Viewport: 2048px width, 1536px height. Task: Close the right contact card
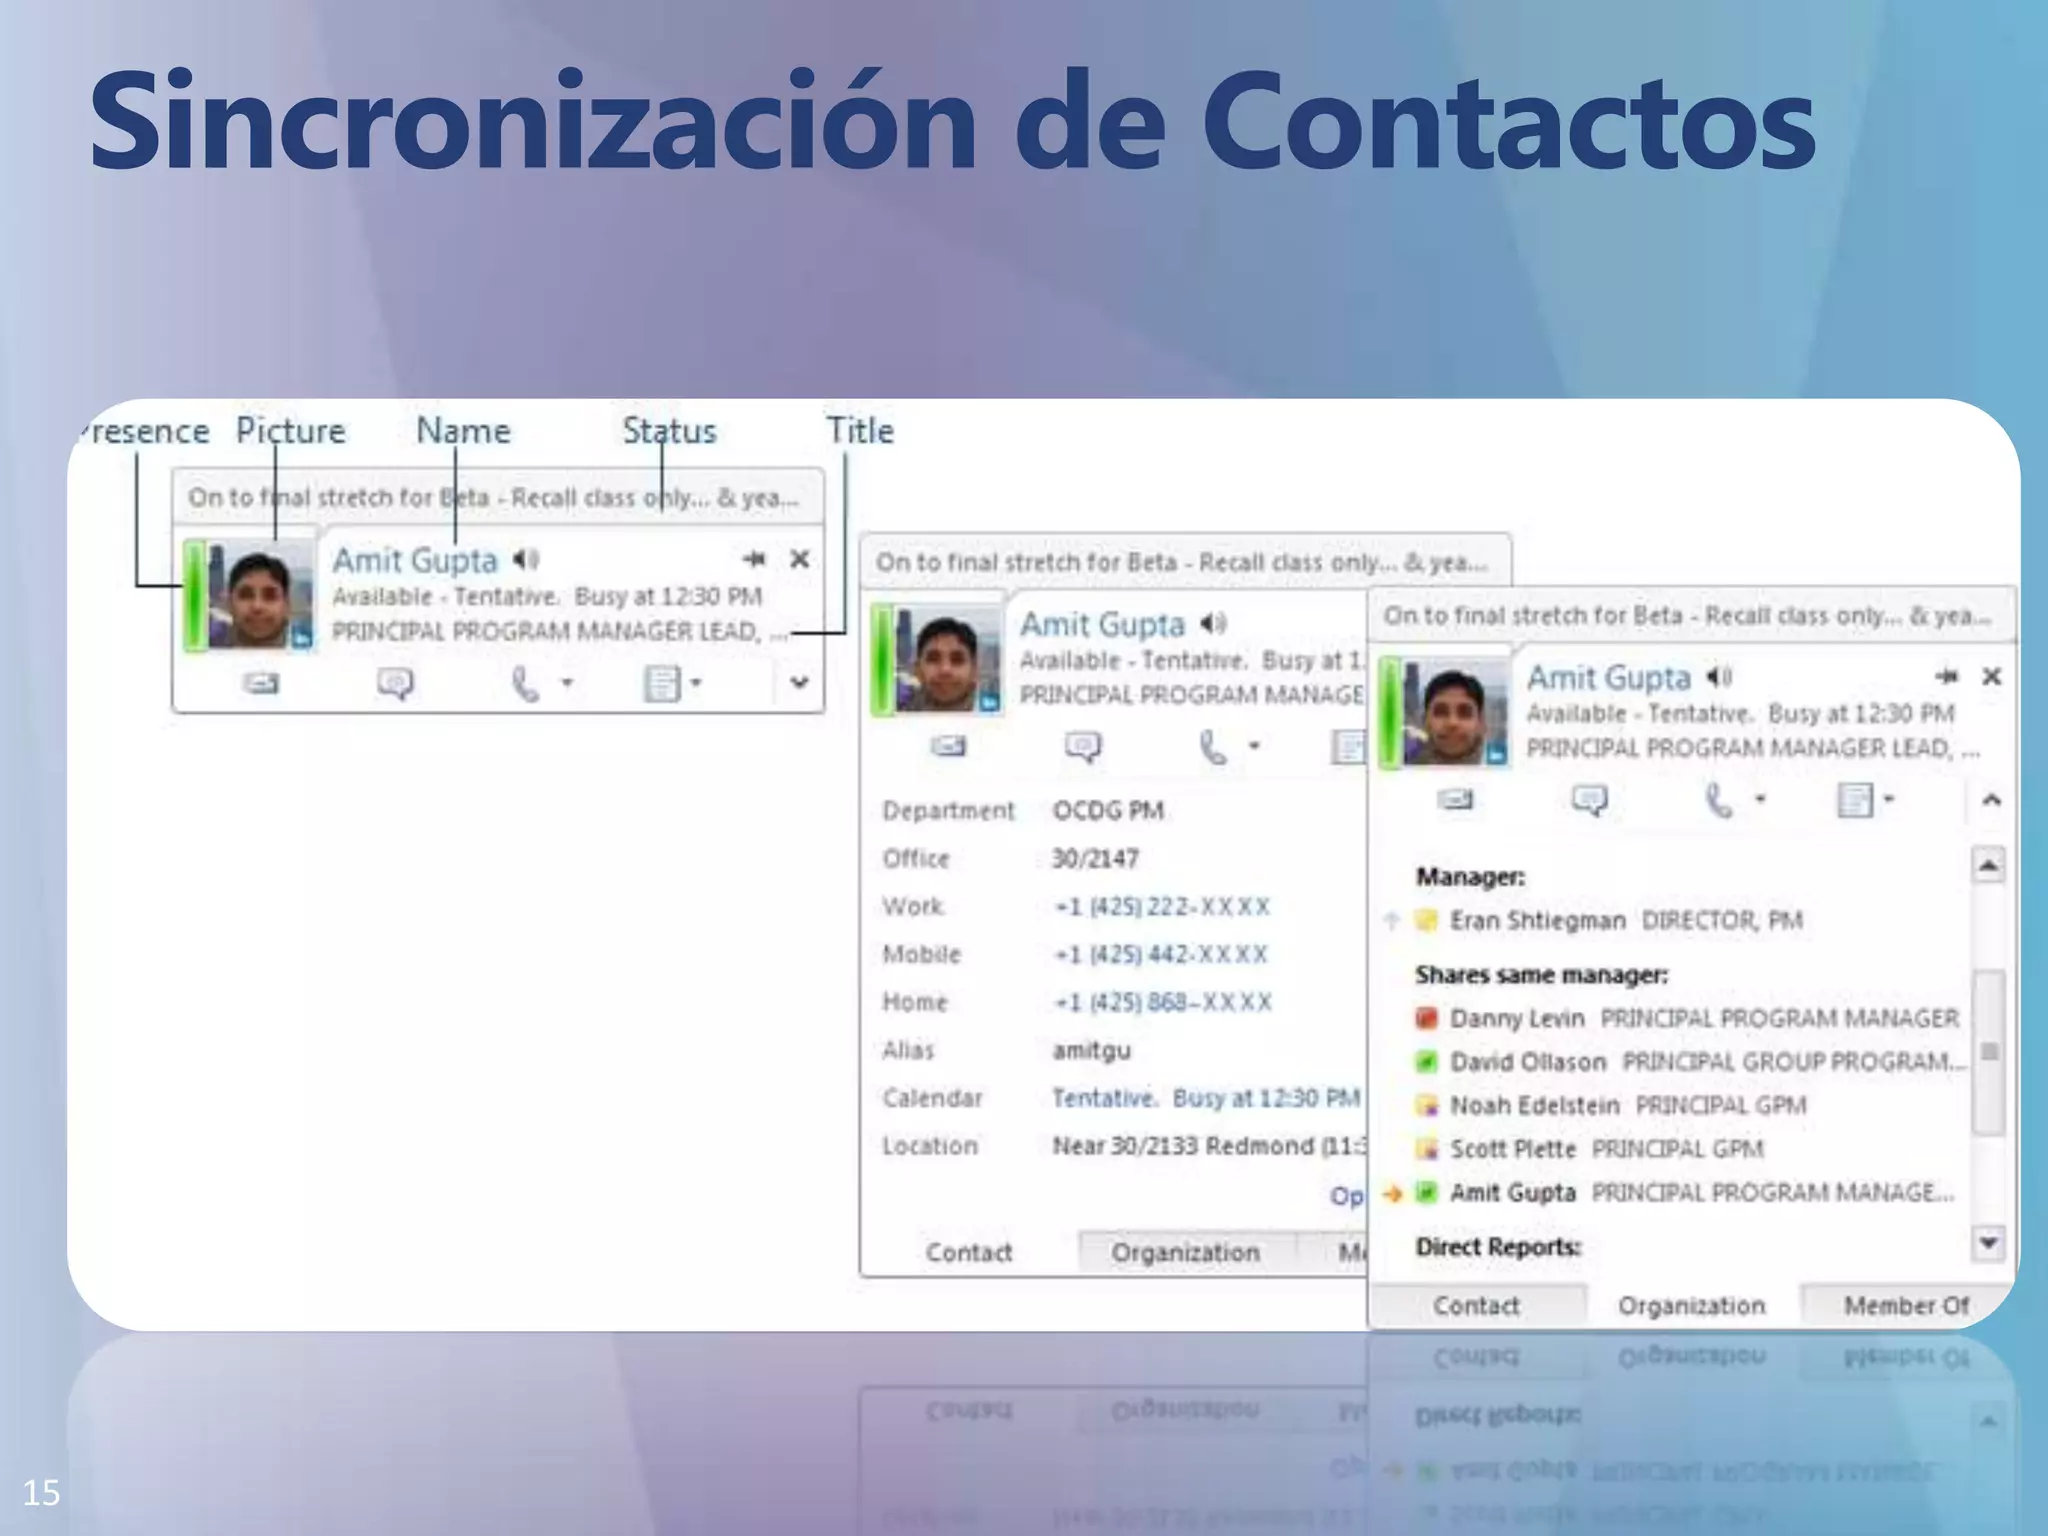(1991, 677)
